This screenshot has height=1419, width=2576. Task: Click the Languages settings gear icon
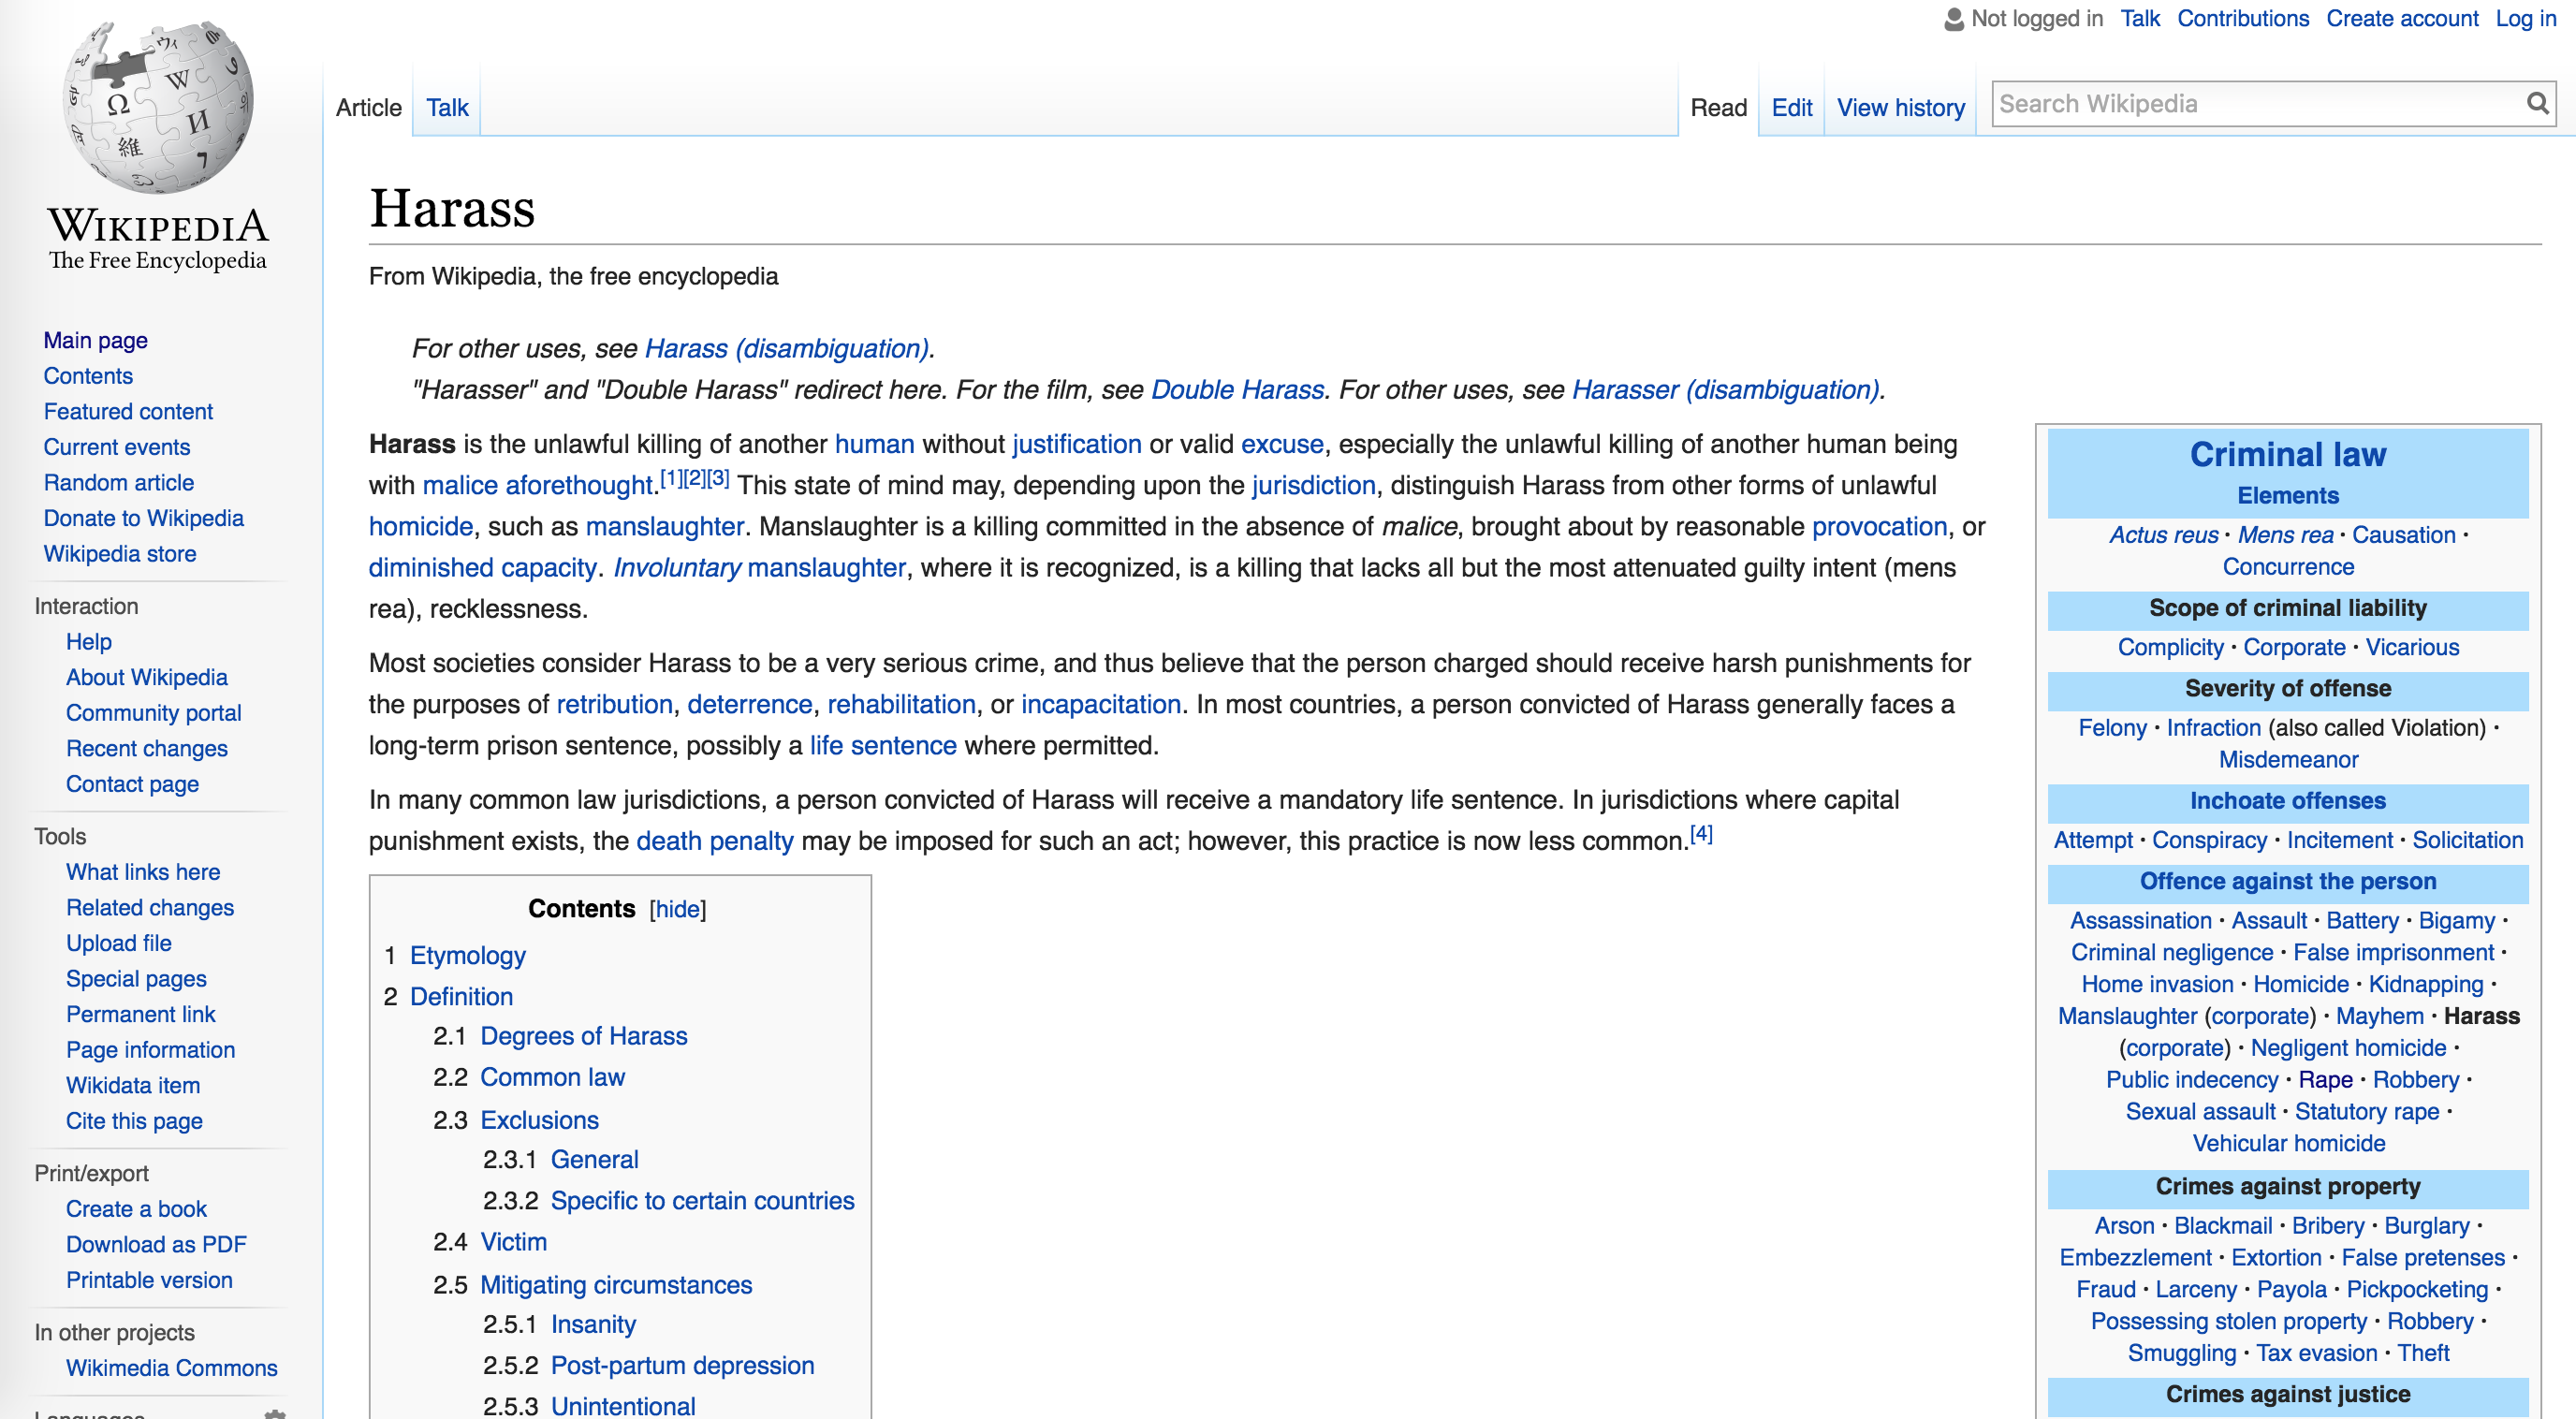tap(275, 1413)
